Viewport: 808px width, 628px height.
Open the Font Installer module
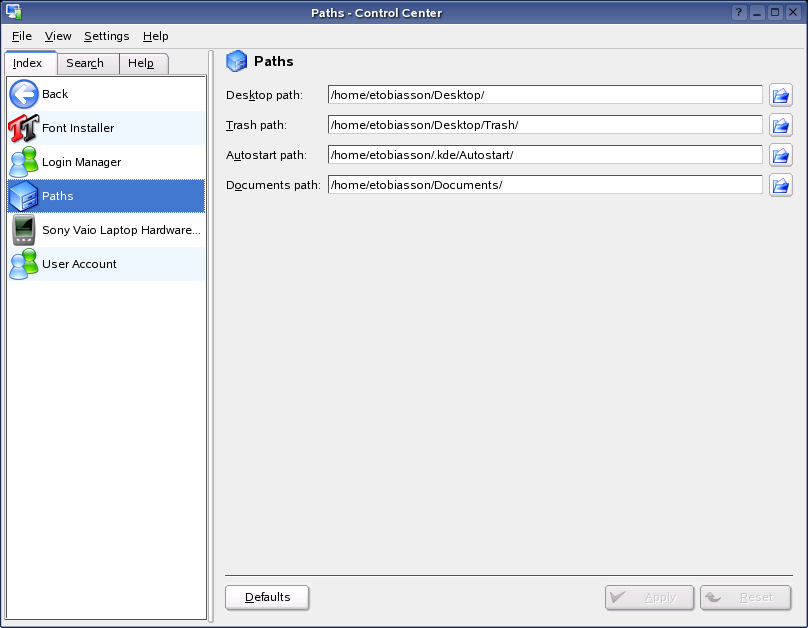click(x=78, y=128)
